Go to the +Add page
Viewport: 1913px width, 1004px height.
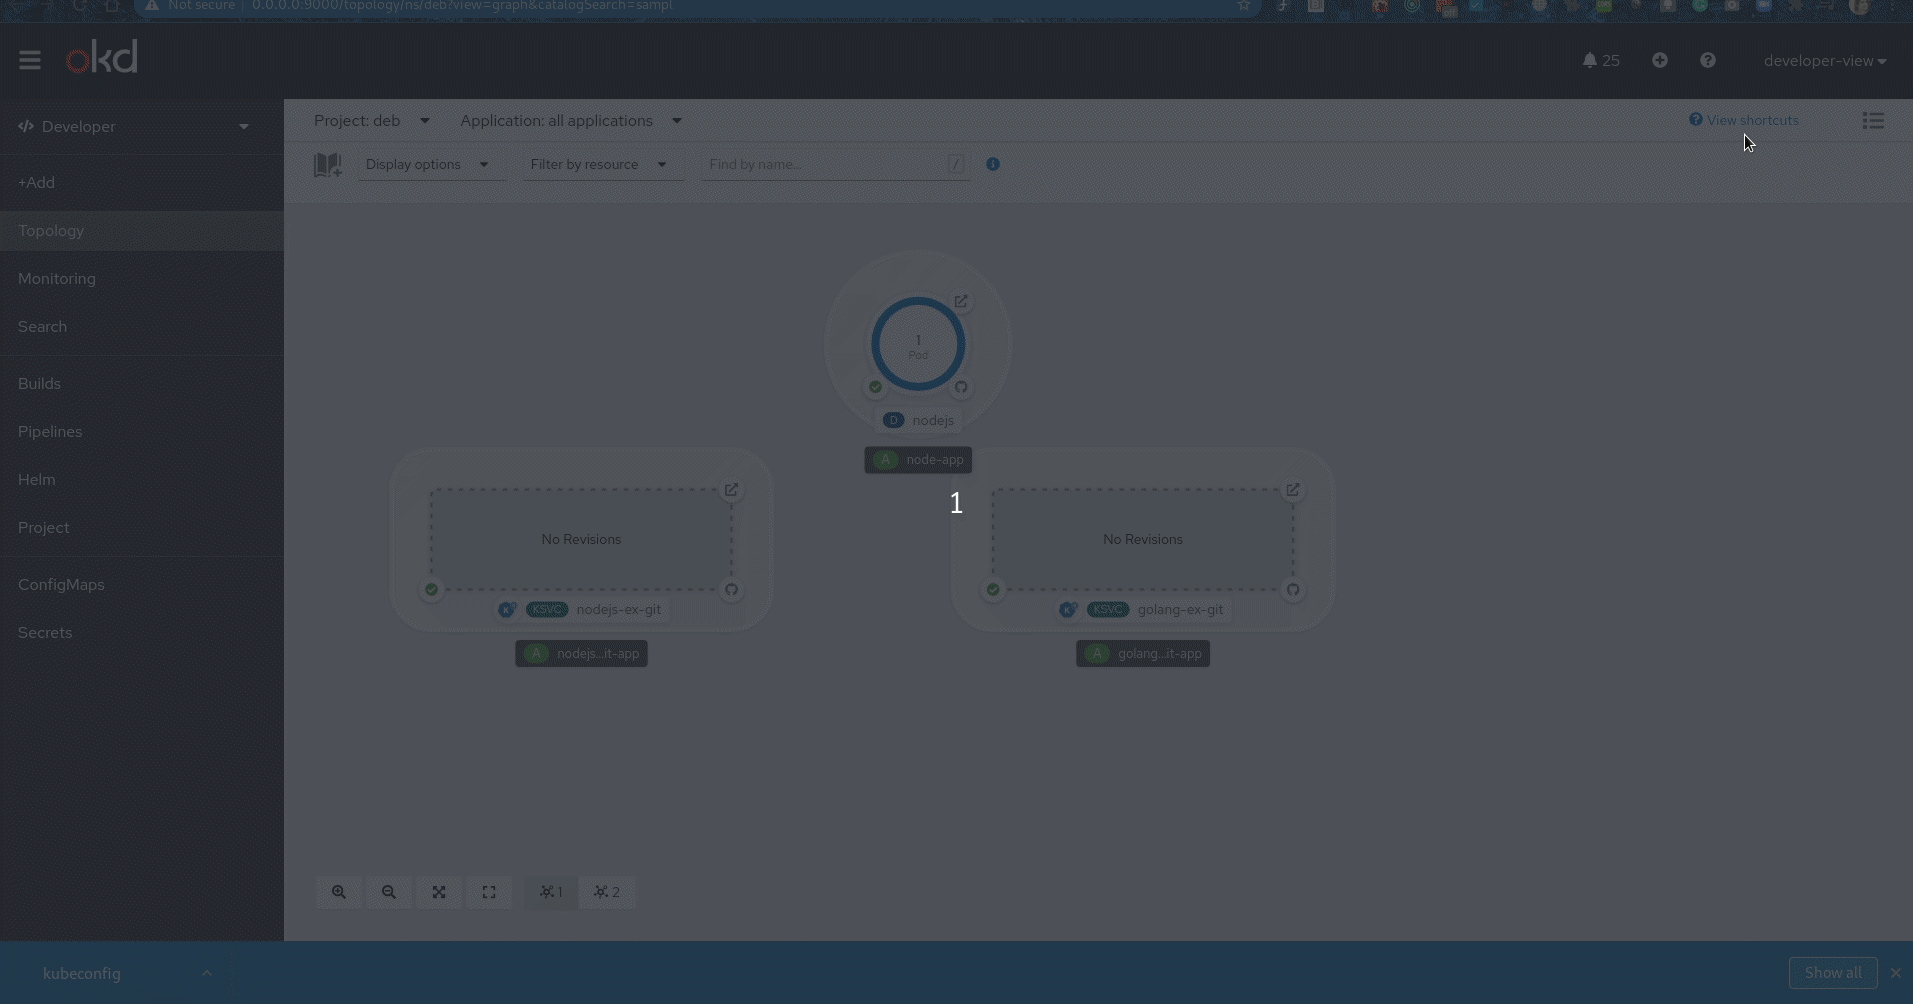[x=142, y=183]
